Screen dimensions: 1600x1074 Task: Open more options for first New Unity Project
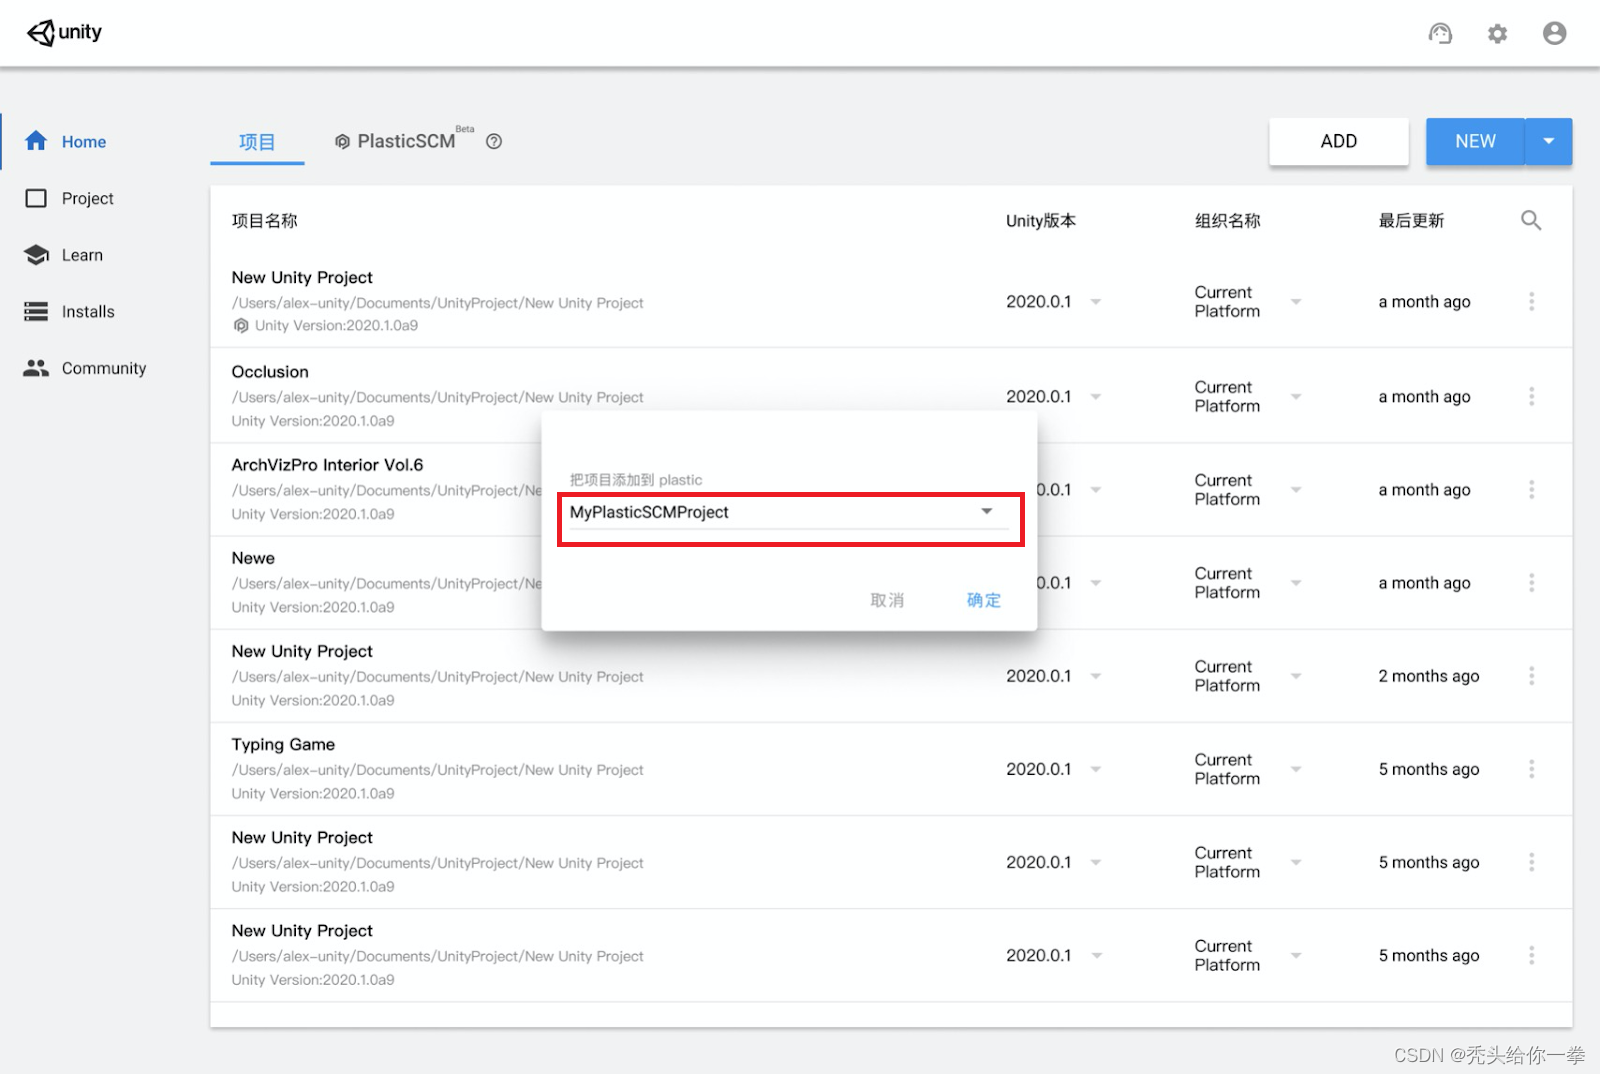1531,301
